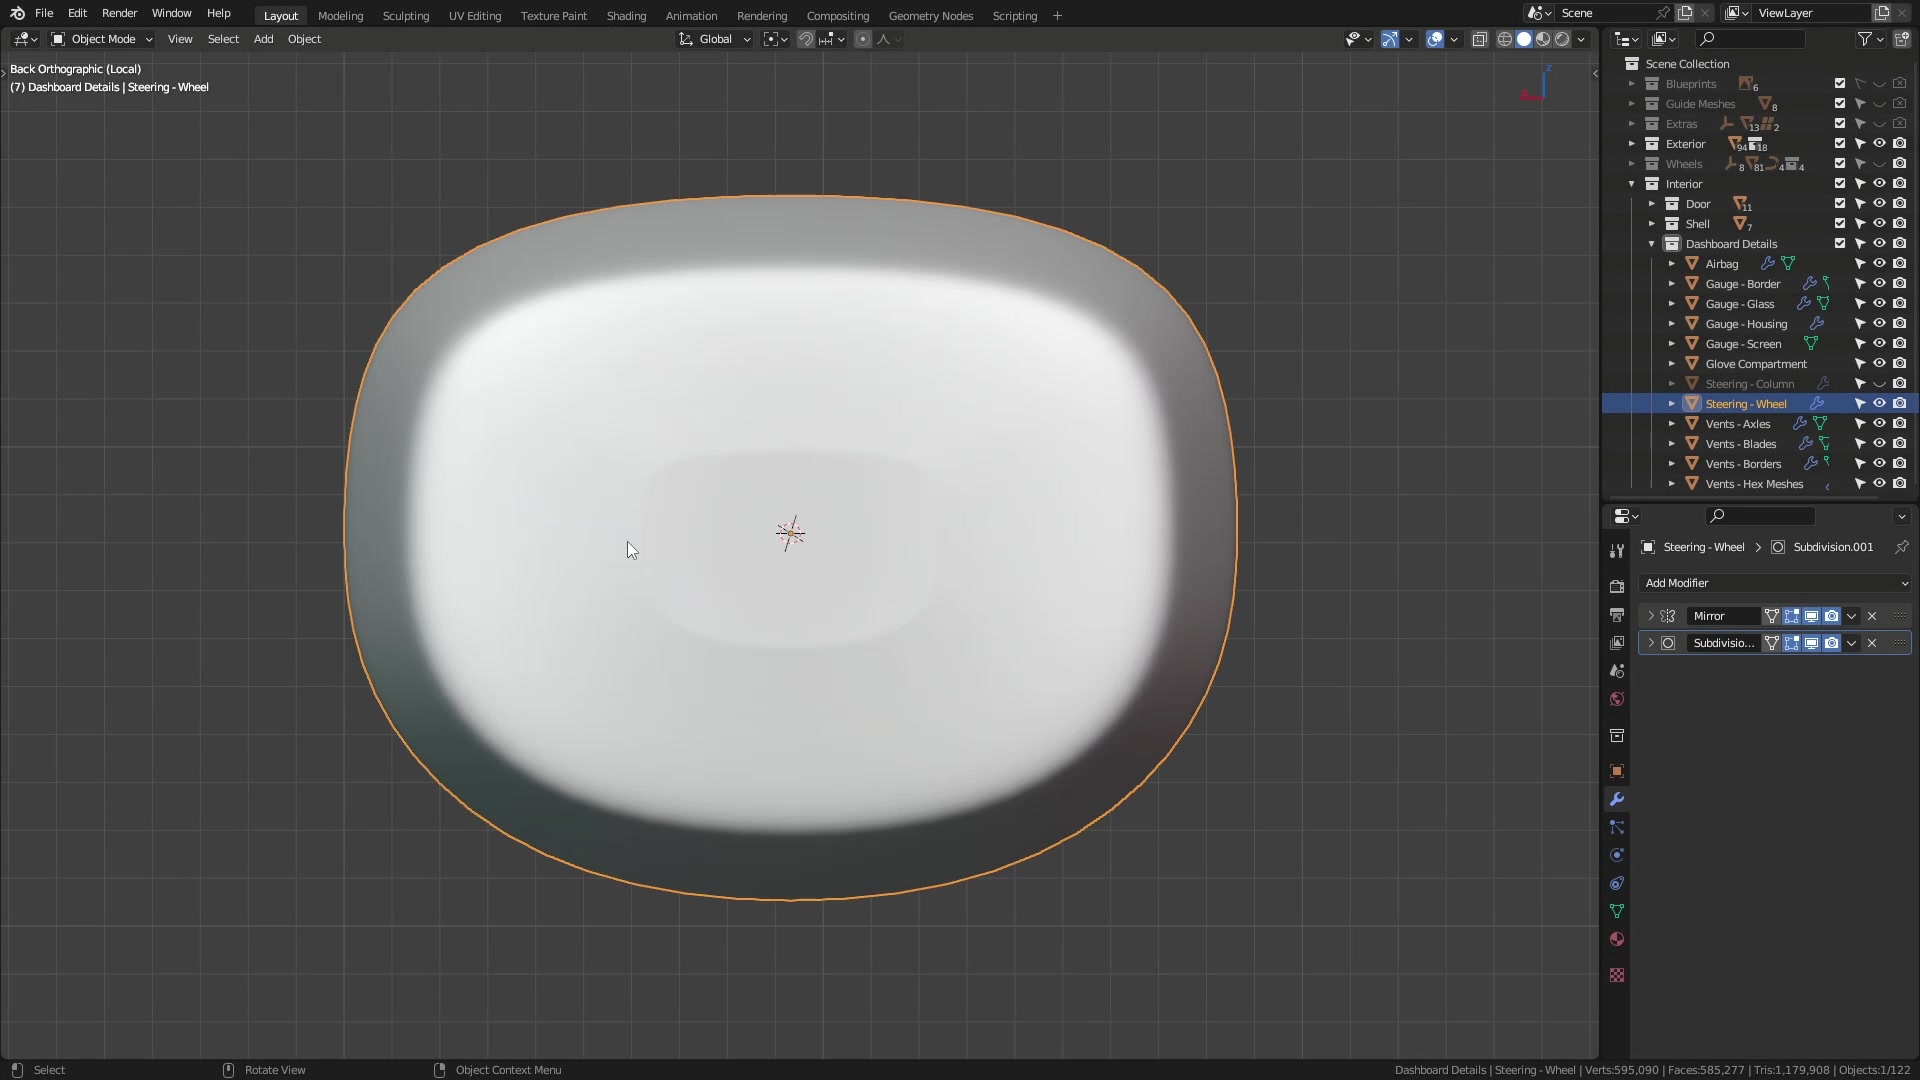Expand the Mirror modifier panel
This screenshot has width=1920, height=1080.
[1651, 616]
